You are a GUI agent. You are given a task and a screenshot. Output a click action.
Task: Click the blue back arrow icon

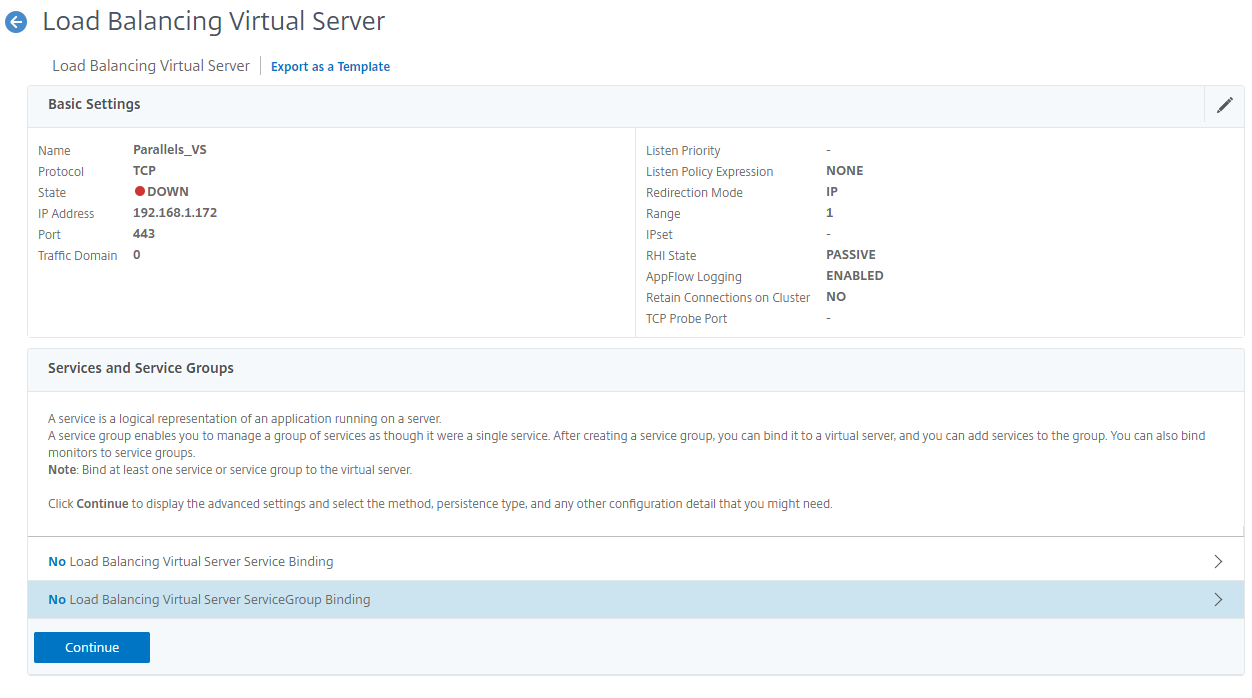16,22
